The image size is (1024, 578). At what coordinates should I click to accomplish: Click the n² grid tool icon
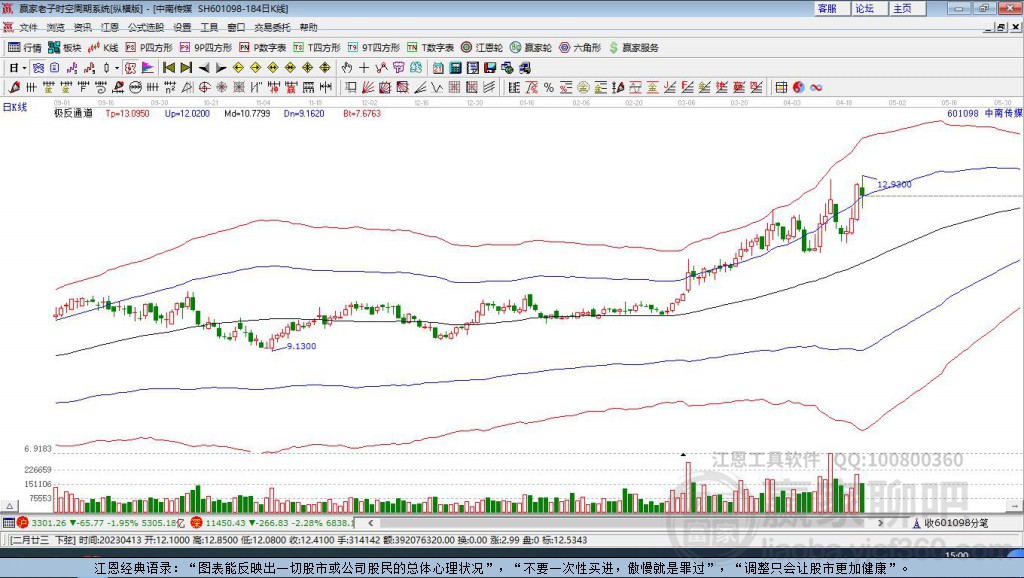(170, 88)
